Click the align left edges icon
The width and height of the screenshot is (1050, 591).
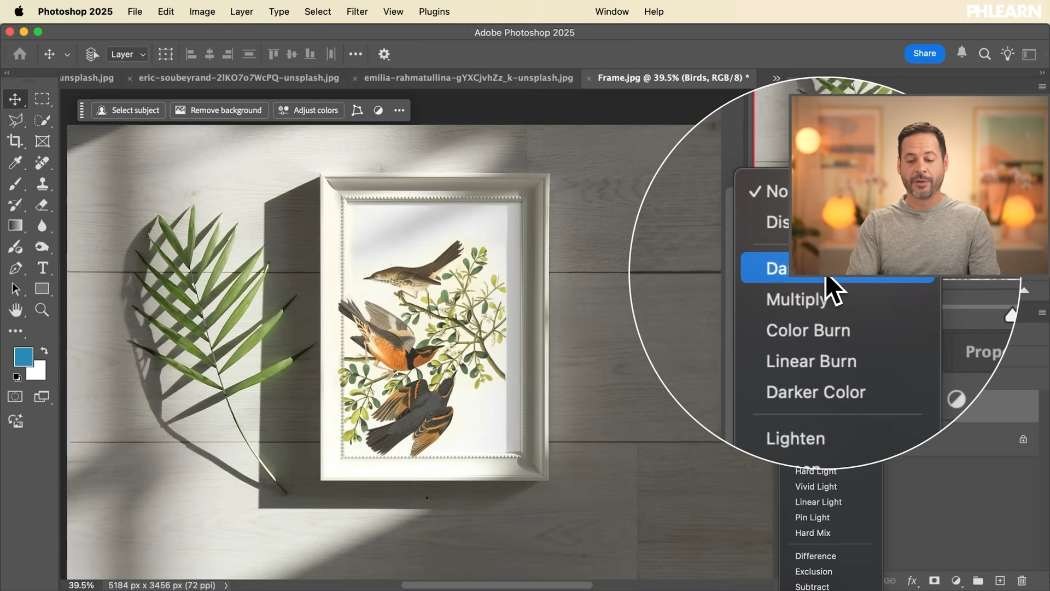(191, 54)
